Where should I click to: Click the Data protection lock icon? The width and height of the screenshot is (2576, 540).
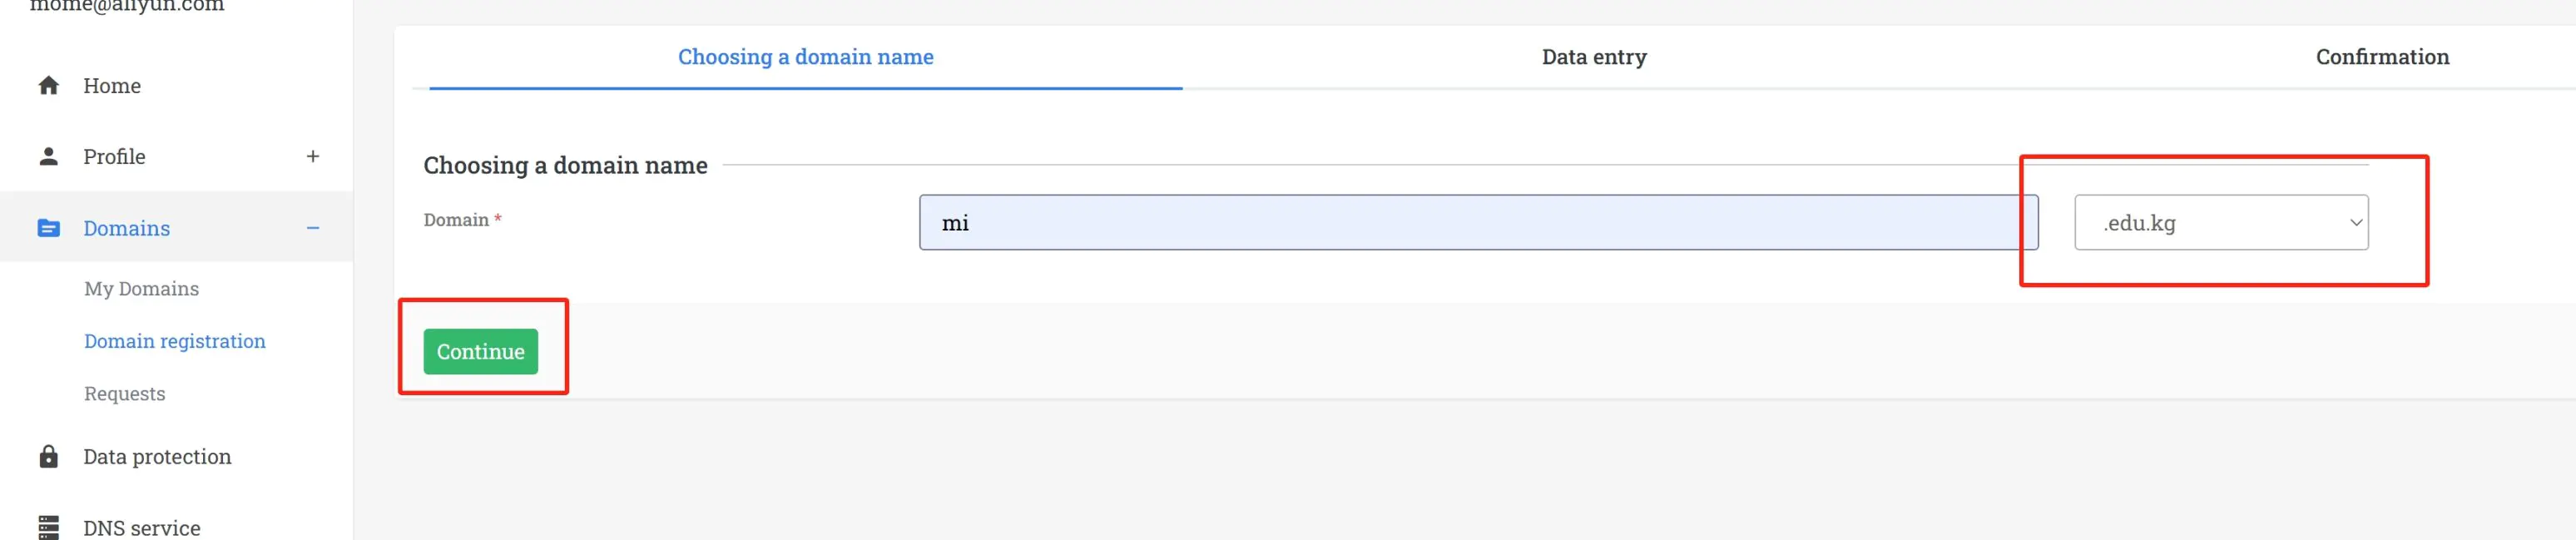click(48, 457)
